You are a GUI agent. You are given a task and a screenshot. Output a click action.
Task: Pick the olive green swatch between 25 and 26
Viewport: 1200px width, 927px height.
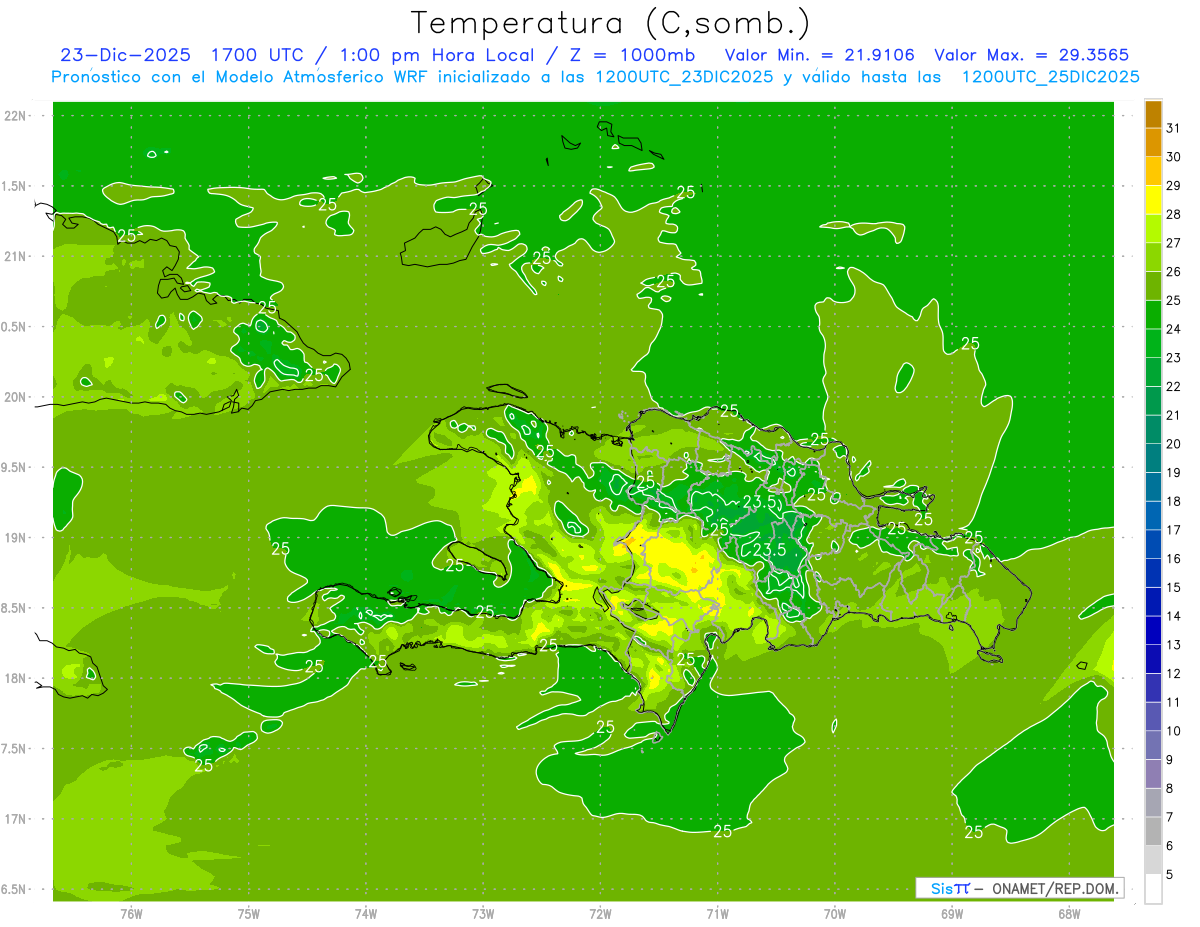point(1153,286)
